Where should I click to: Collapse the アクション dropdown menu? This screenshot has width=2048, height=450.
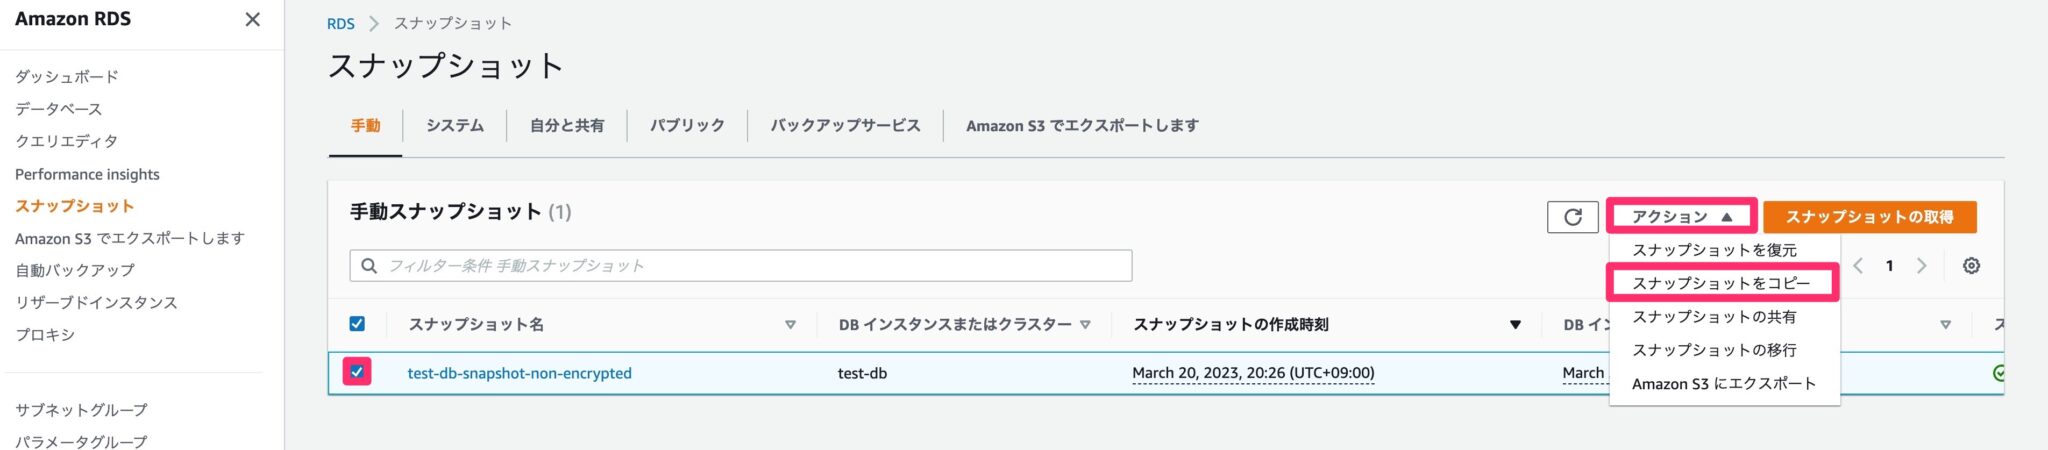(1681, 217)
